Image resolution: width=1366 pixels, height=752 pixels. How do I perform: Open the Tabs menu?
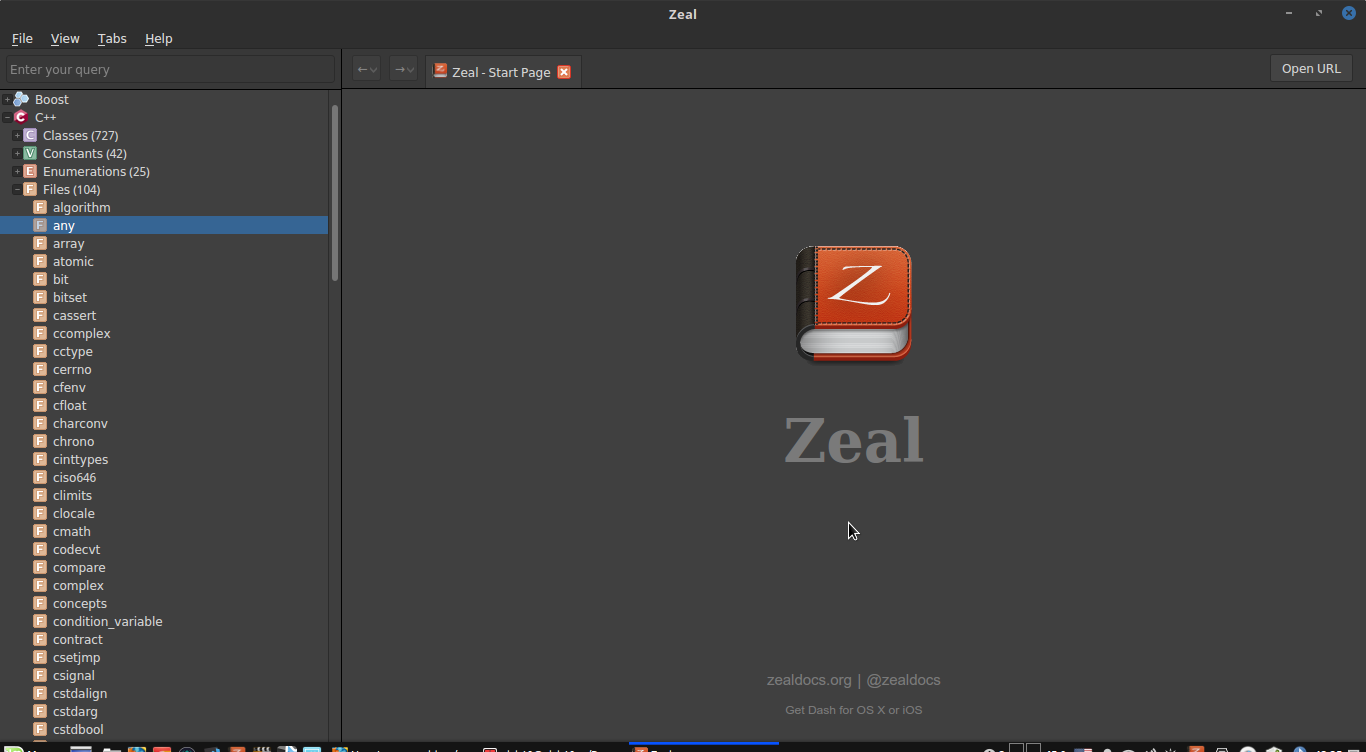pos(112,38)
